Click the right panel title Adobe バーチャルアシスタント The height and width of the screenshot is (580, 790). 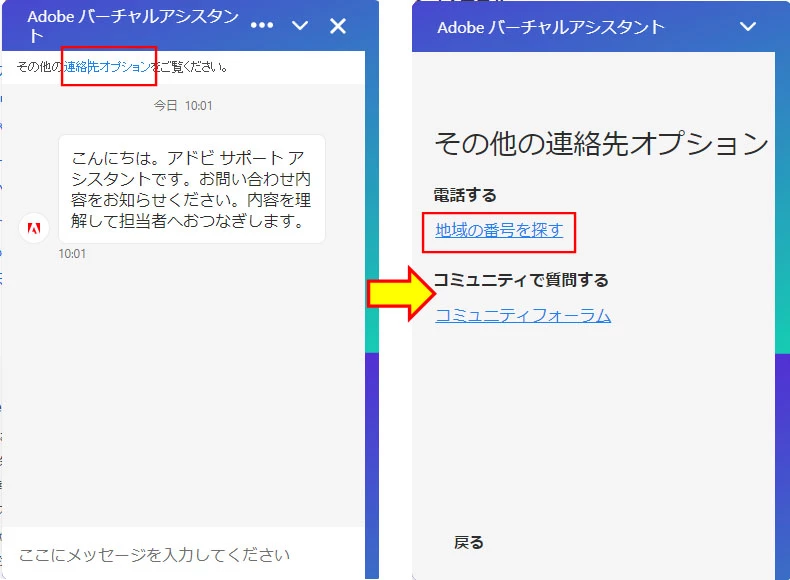(551, 27)
